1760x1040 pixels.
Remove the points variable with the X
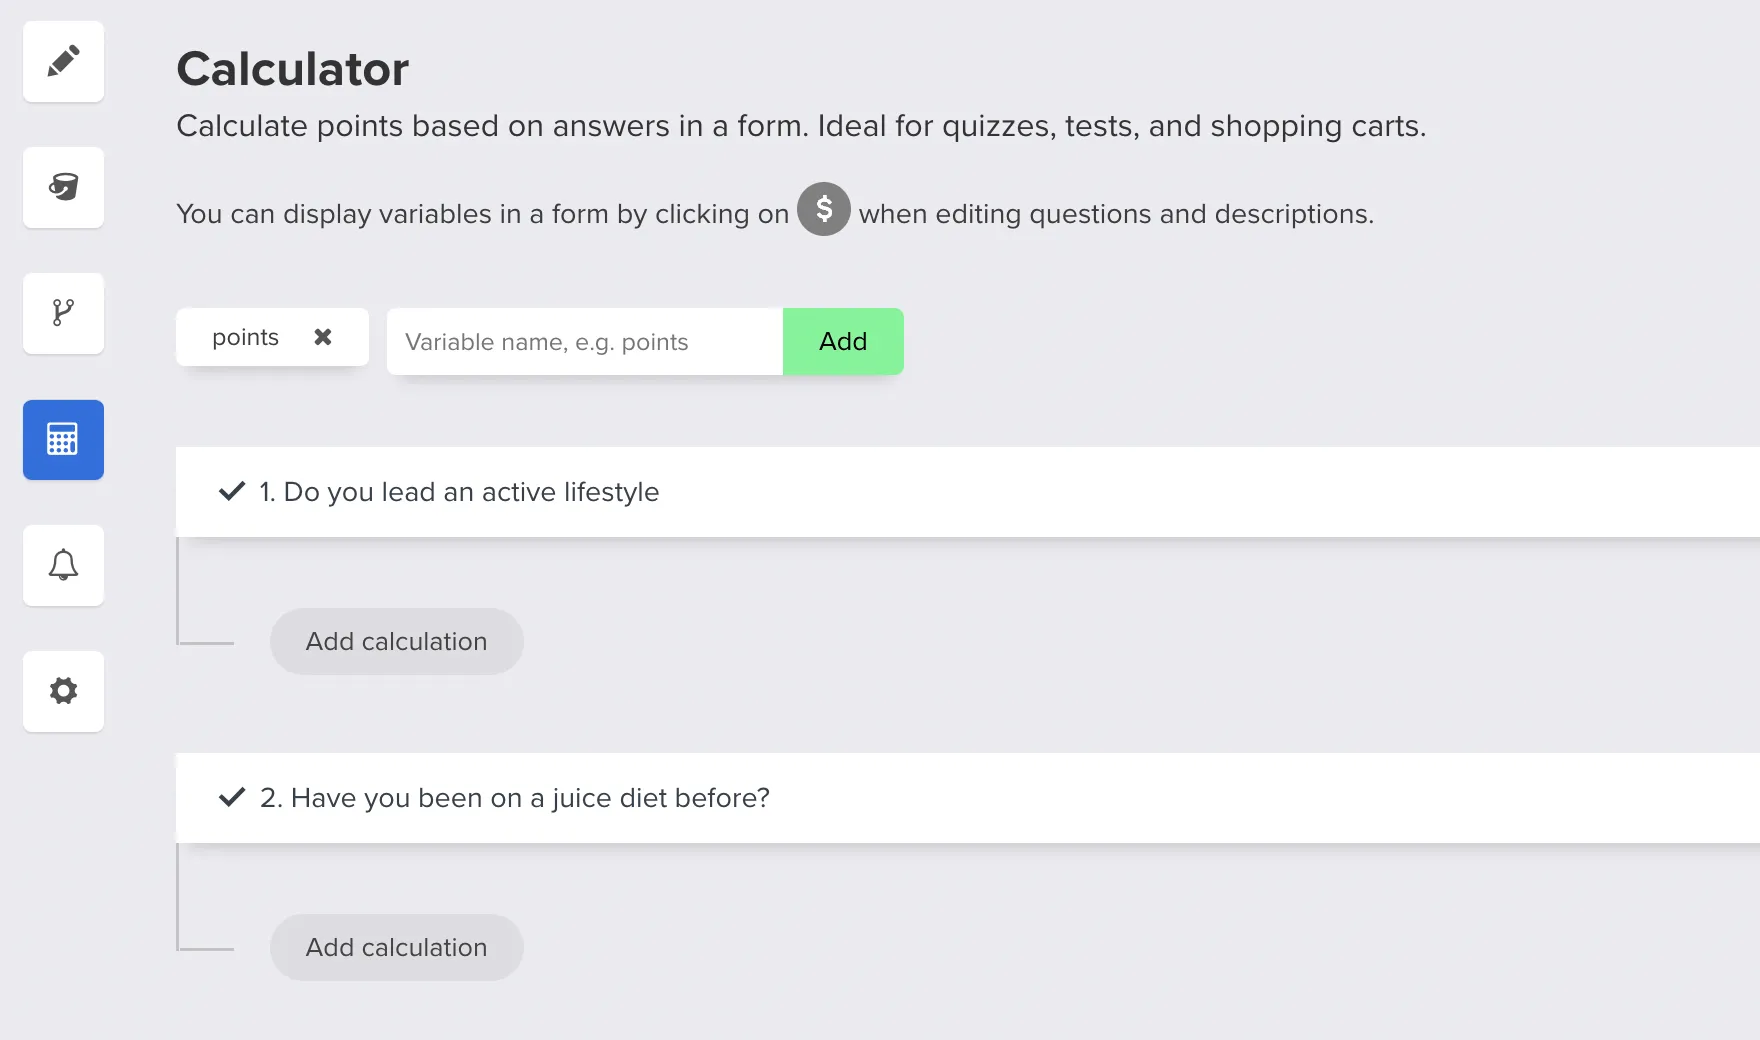point(322,337)
